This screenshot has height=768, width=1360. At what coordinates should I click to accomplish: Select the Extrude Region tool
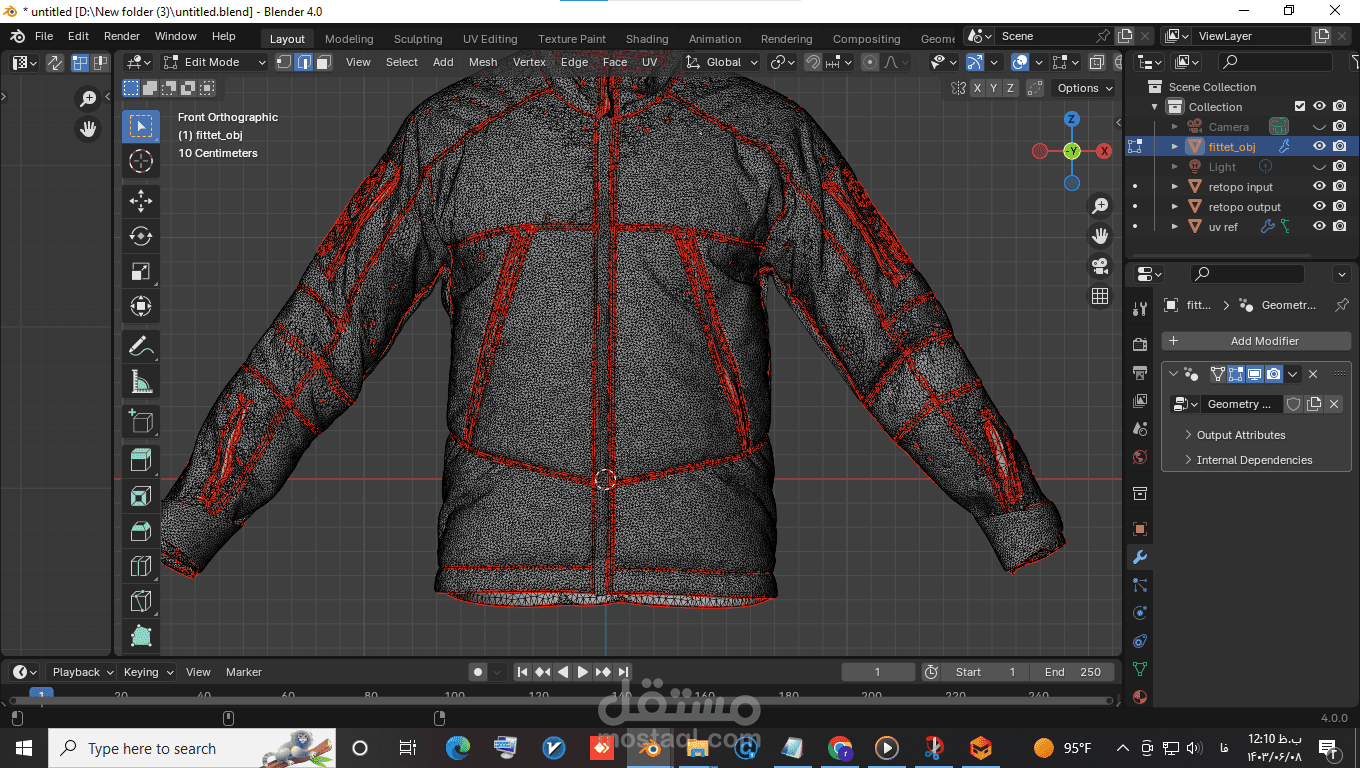(141, 461)
